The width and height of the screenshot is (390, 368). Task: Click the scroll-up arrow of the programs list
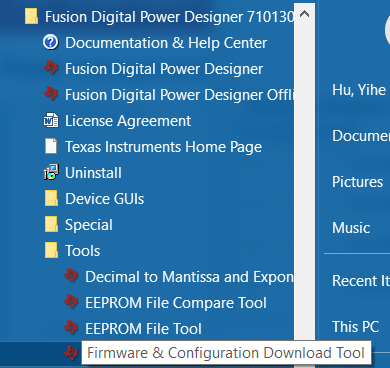click(304, 14)
